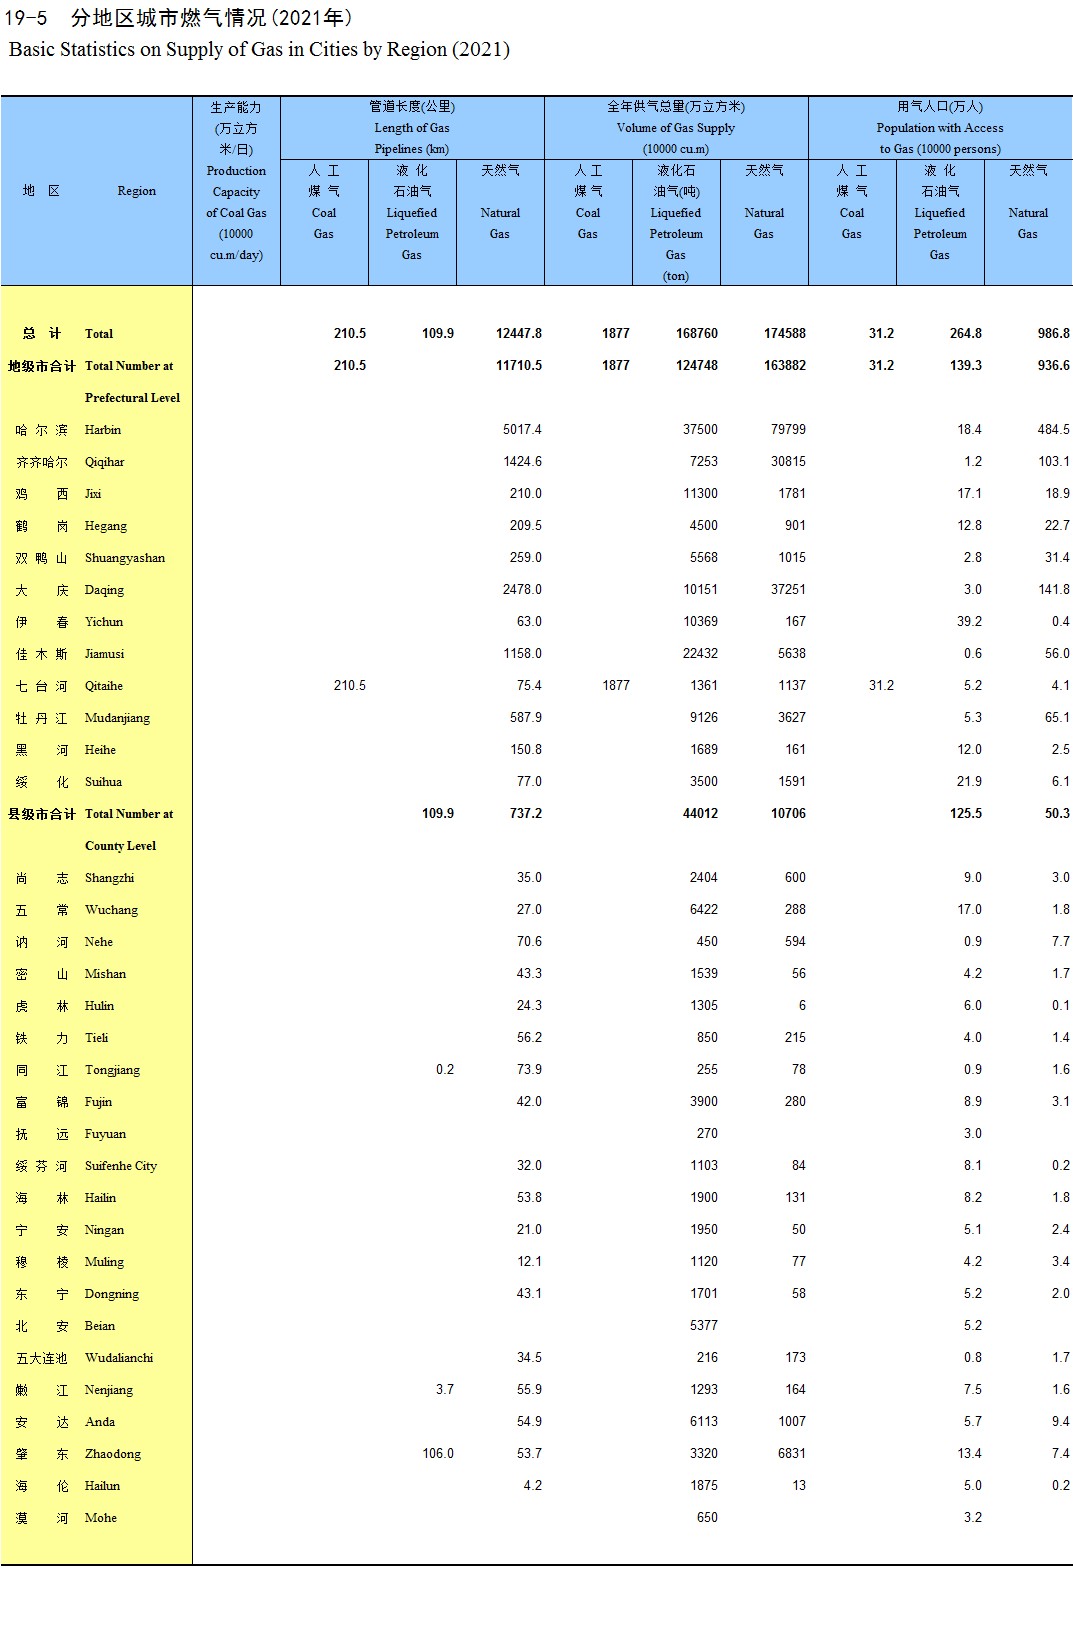Select the 'Zhaodong' row label
Image resolution: width=1073 pixels, height=1630 pixels.
click(x=113, y=1454)
